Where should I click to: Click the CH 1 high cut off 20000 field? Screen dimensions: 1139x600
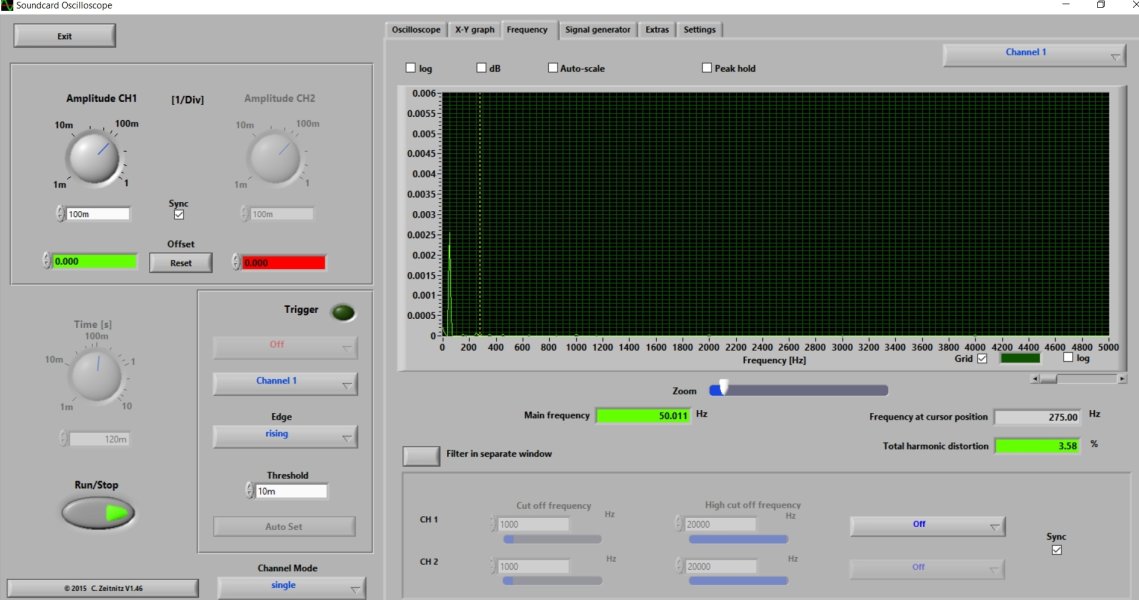pyautogui.click(x=720, y=524)
